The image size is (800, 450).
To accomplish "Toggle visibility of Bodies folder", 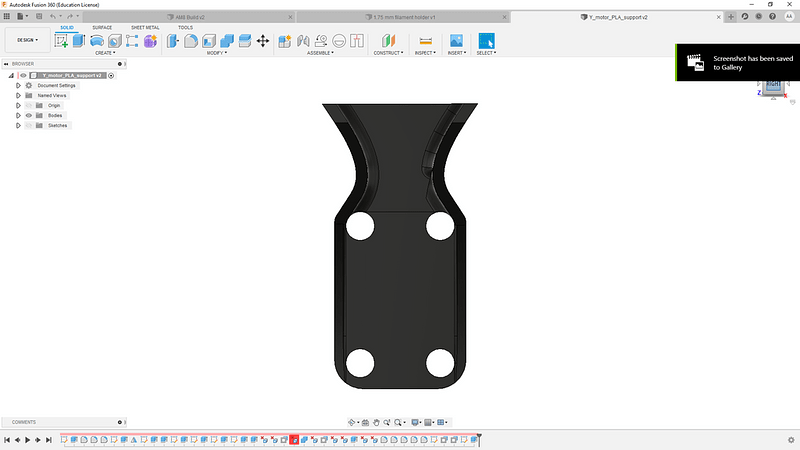I will (29, 115).
